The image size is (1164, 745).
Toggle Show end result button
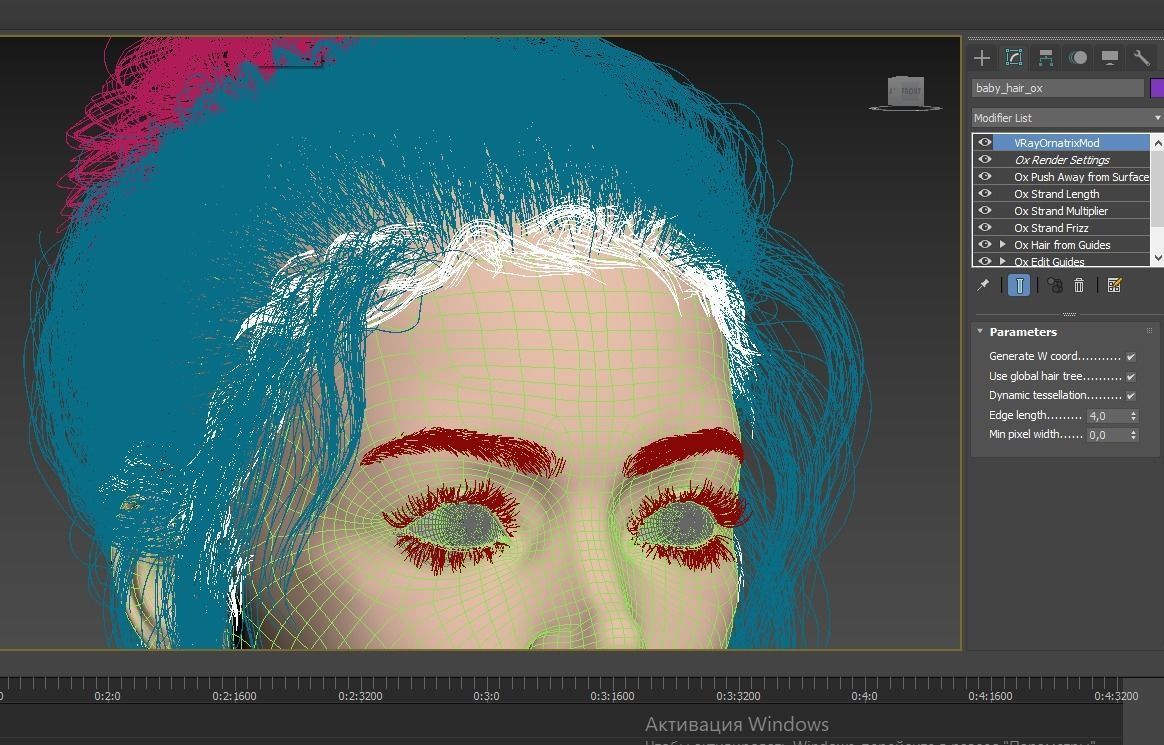click(1019, 286)
